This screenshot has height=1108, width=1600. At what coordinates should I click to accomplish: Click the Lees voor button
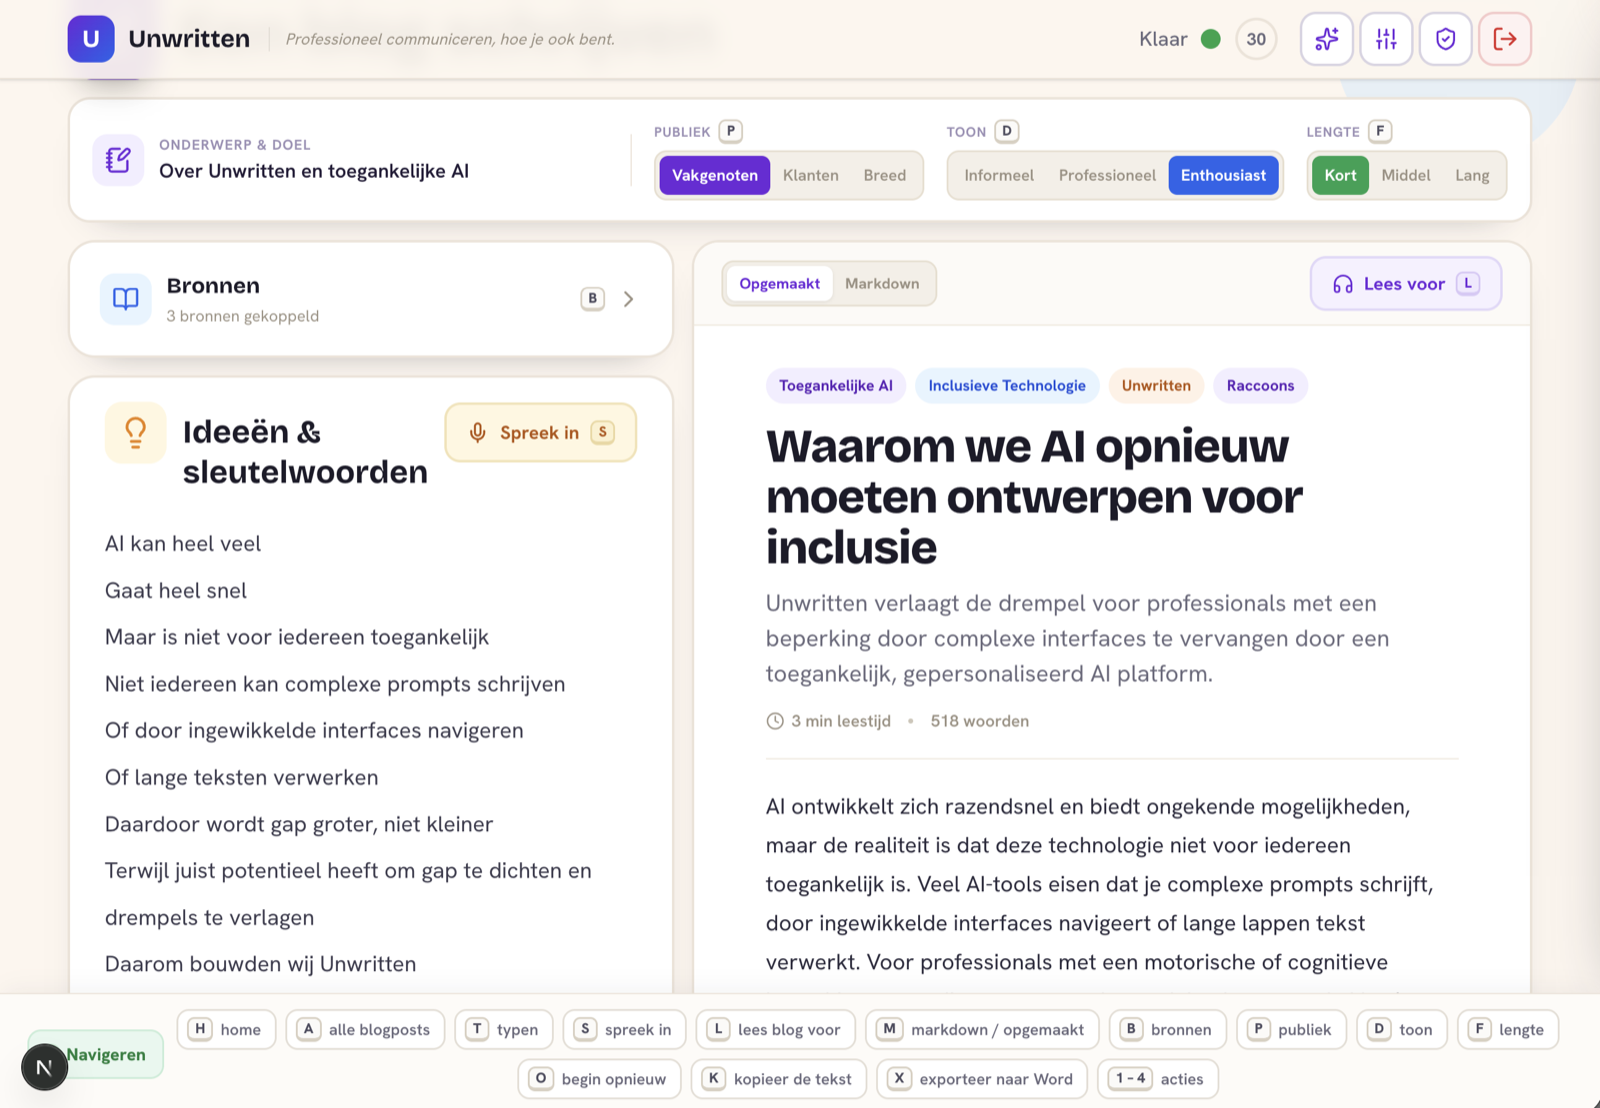click(x=1406, y=284)
